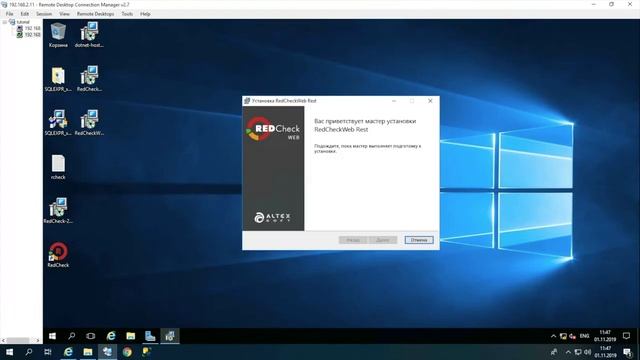The width and height of the screenshot is (640, 360).
Task: Select the disconnected 192.168 server with gray icon
Action: (29, 28)
